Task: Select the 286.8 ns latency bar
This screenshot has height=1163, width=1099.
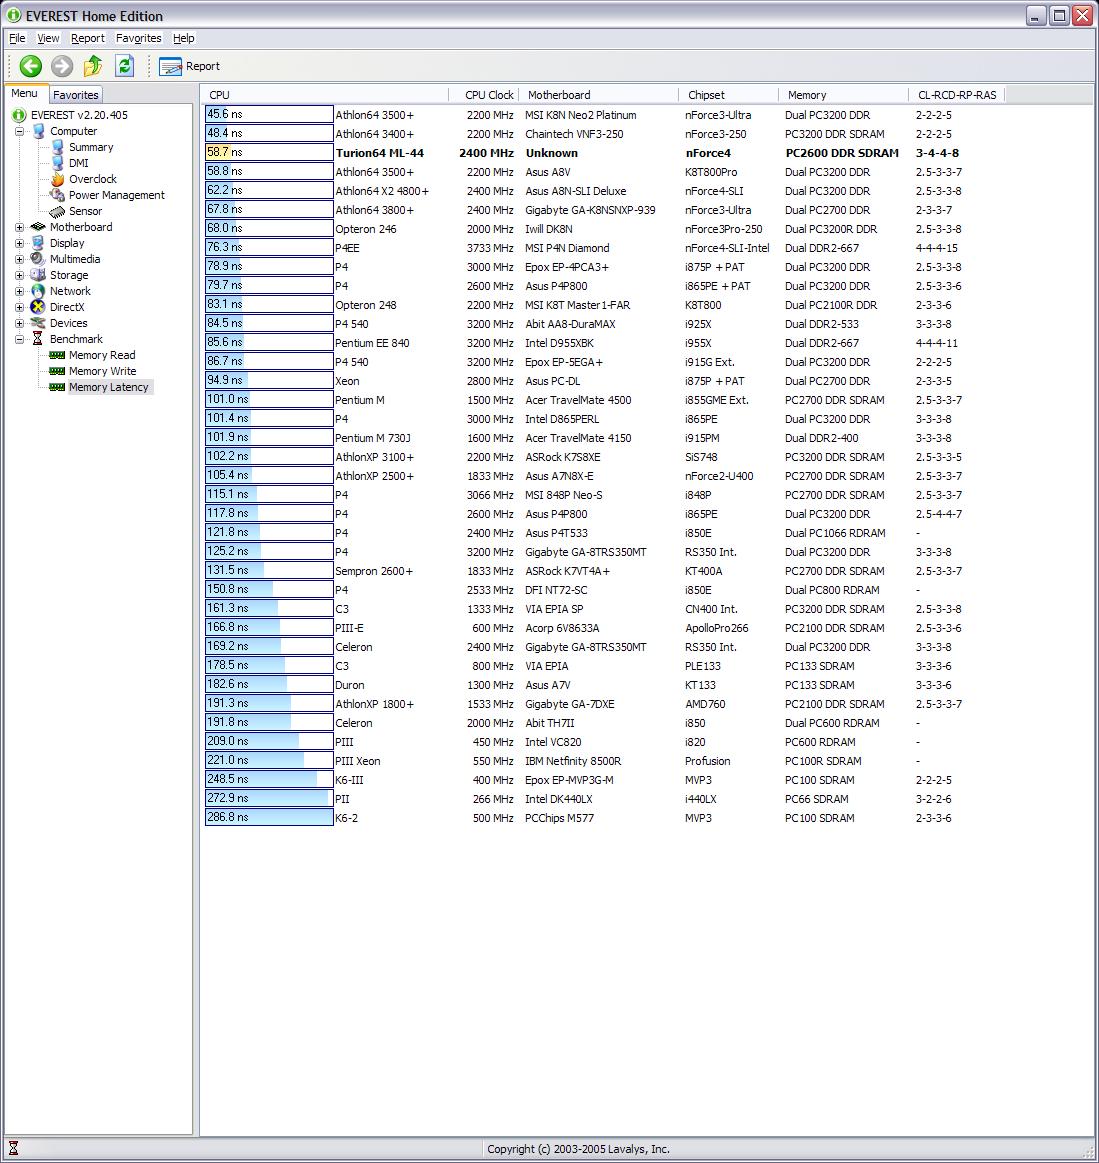Action: pos(268,817)
